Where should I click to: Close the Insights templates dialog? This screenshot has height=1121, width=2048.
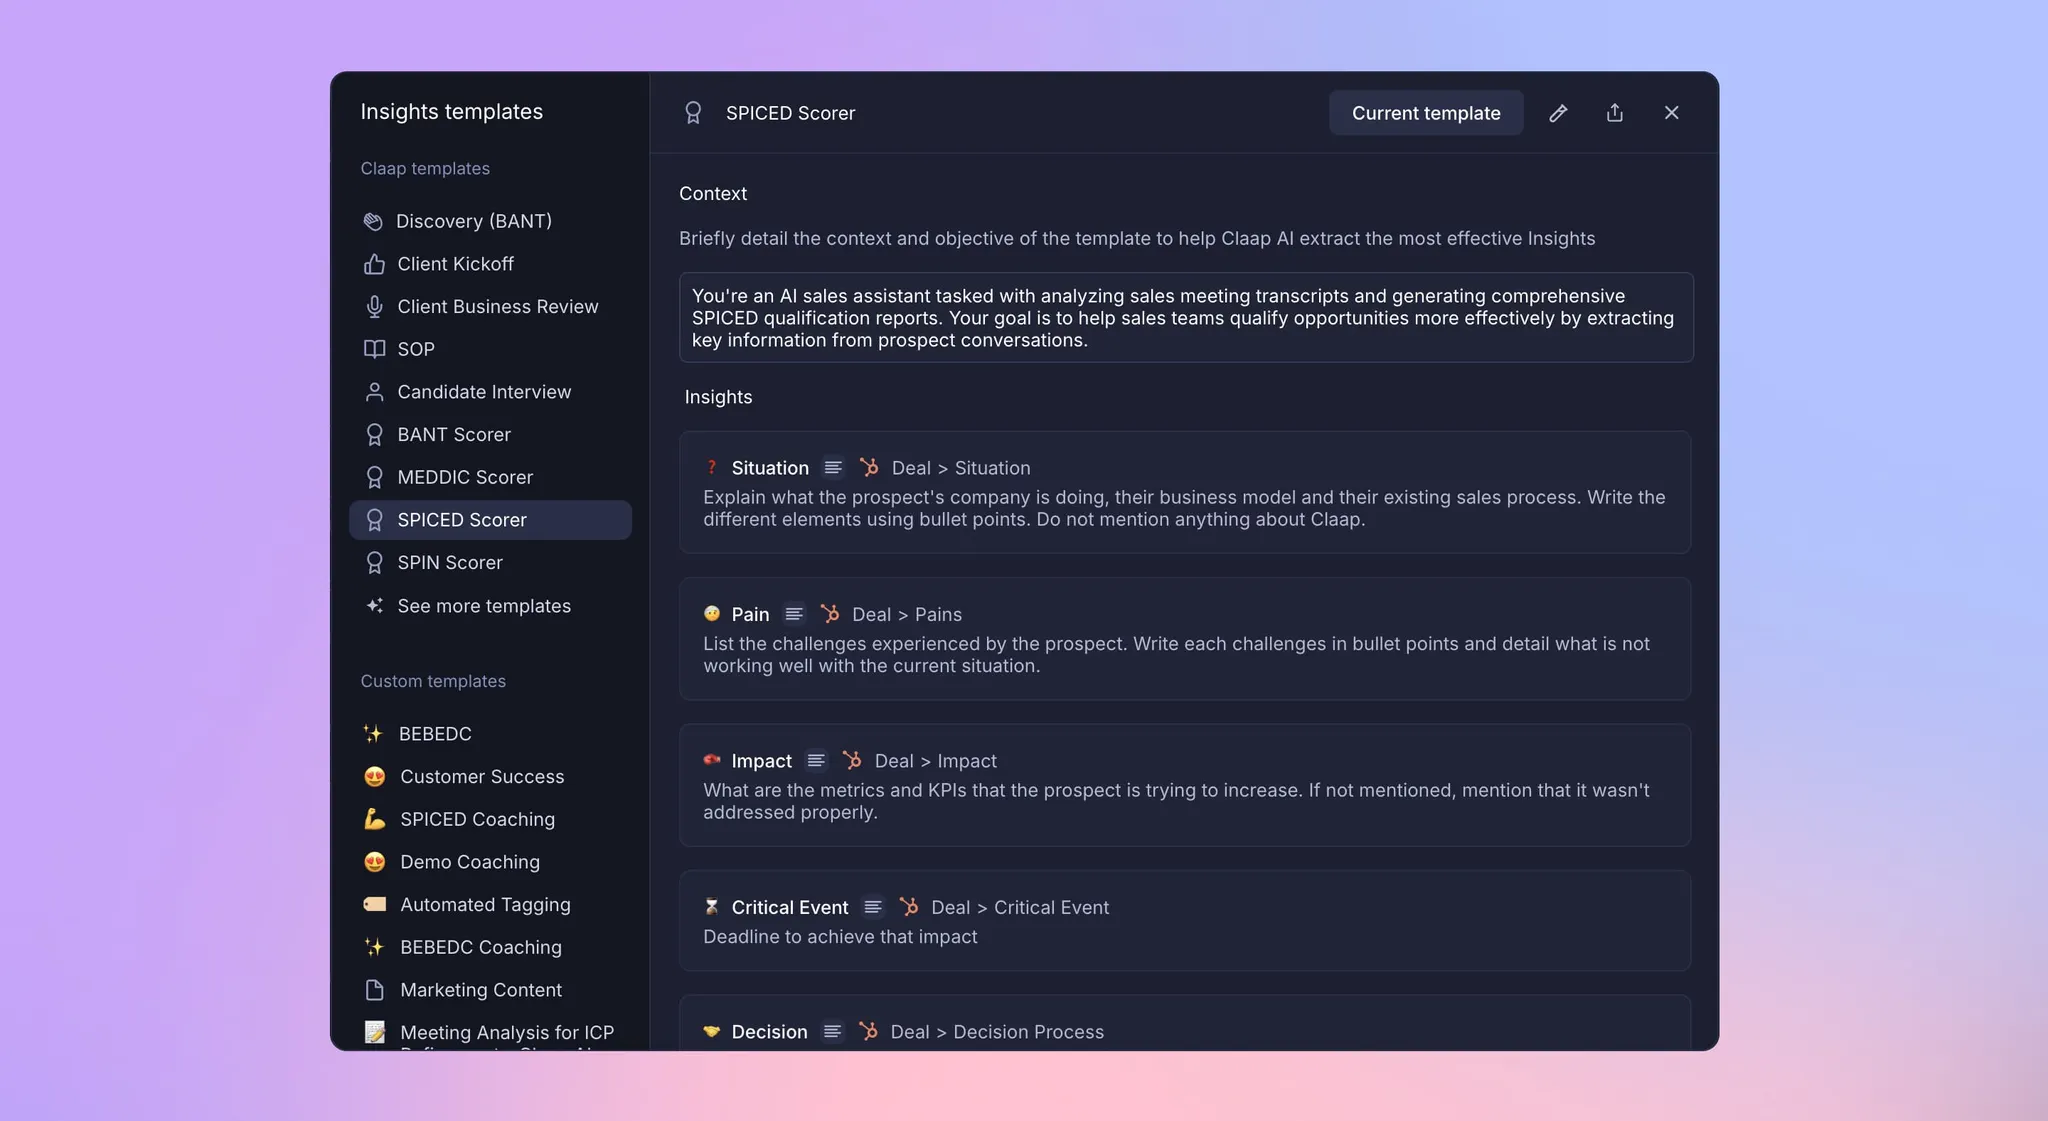click(x=1671, y=113)
